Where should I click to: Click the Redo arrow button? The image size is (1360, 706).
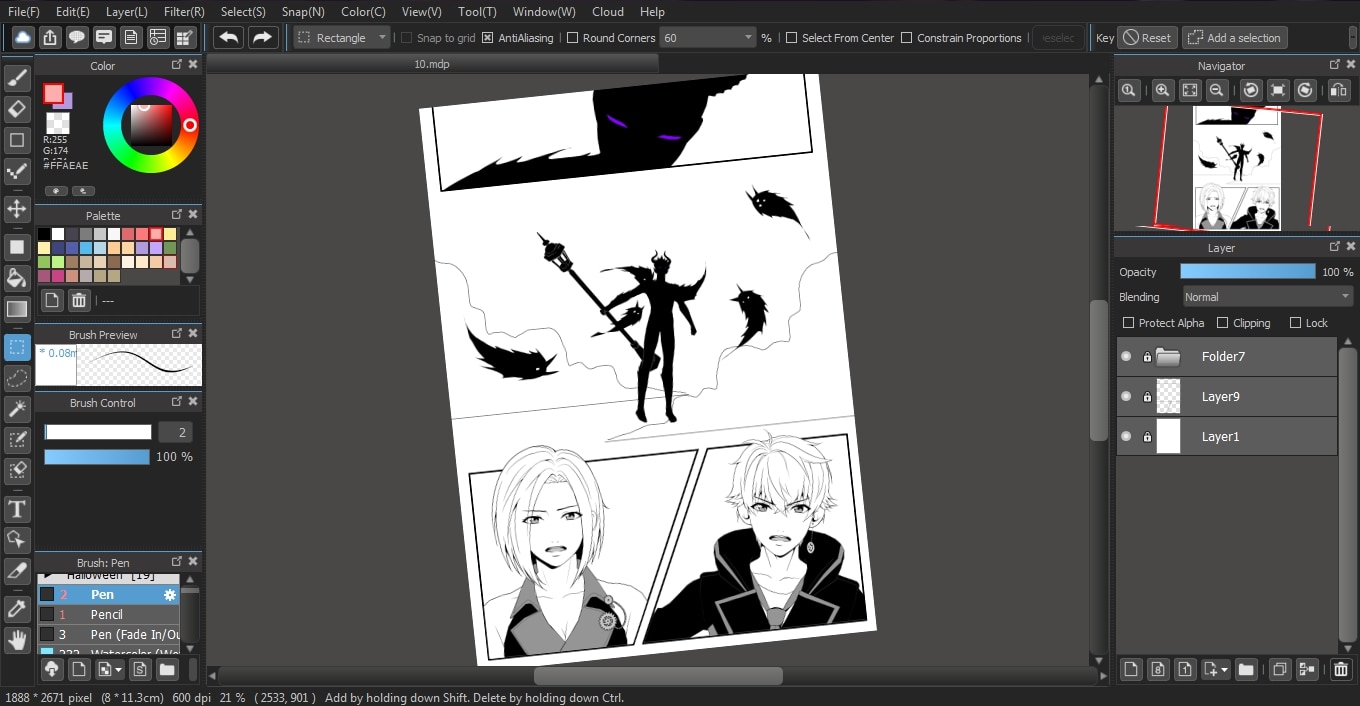tap(262, 37)
